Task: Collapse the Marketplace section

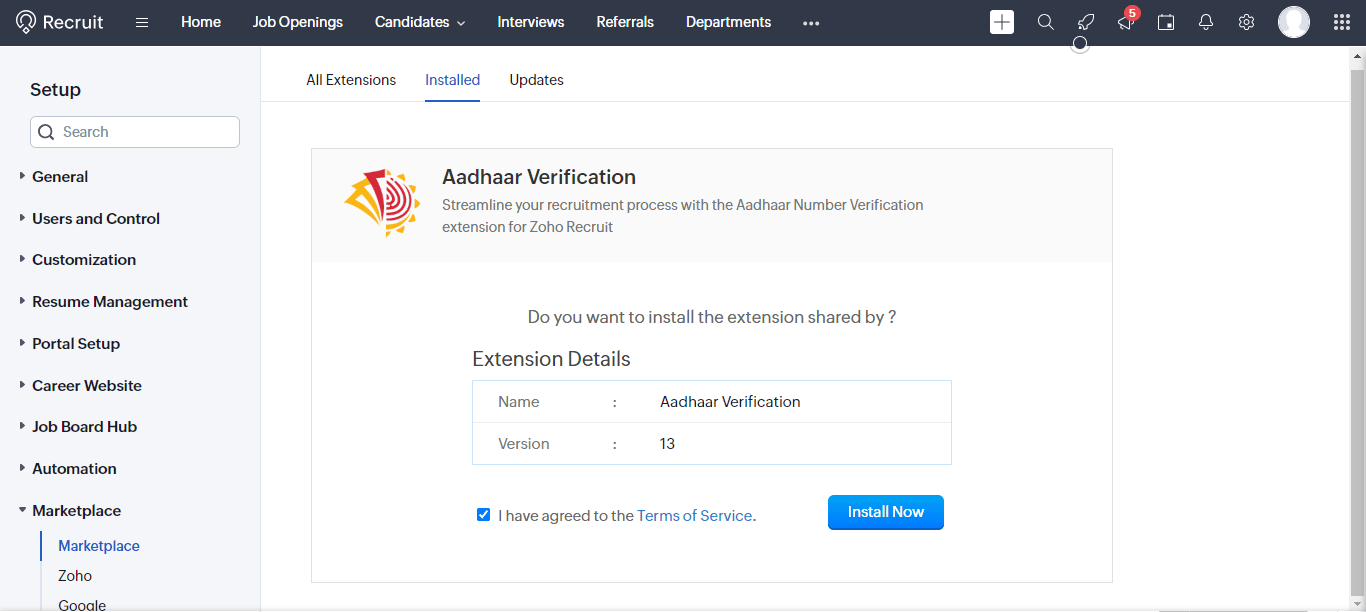Action: 76,510
